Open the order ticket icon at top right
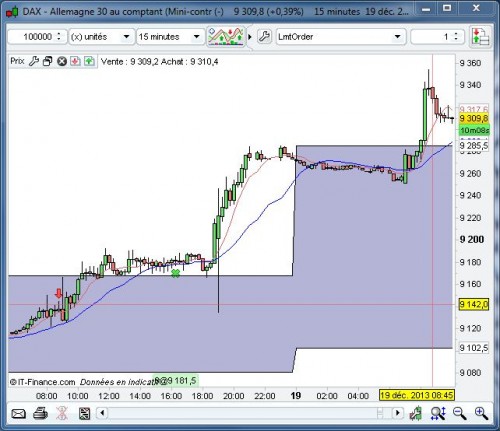Screen dimensions: 500x431 pos(480,36)
